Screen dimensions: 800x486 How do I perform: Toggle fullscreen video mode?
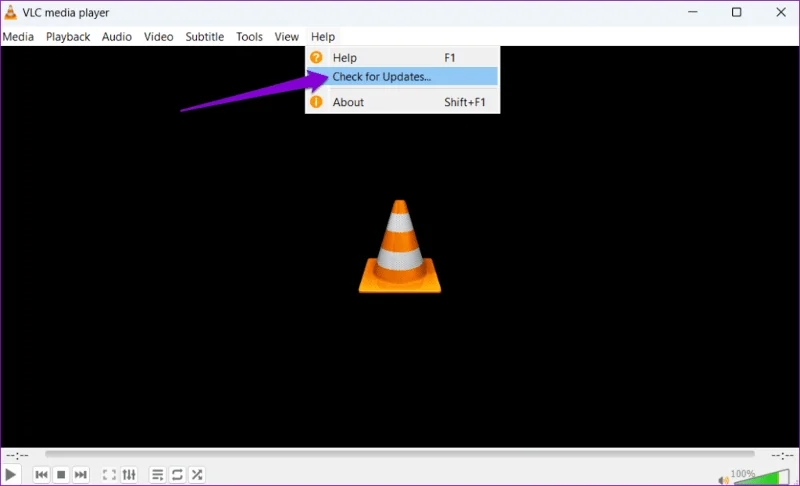click(109, 475)
